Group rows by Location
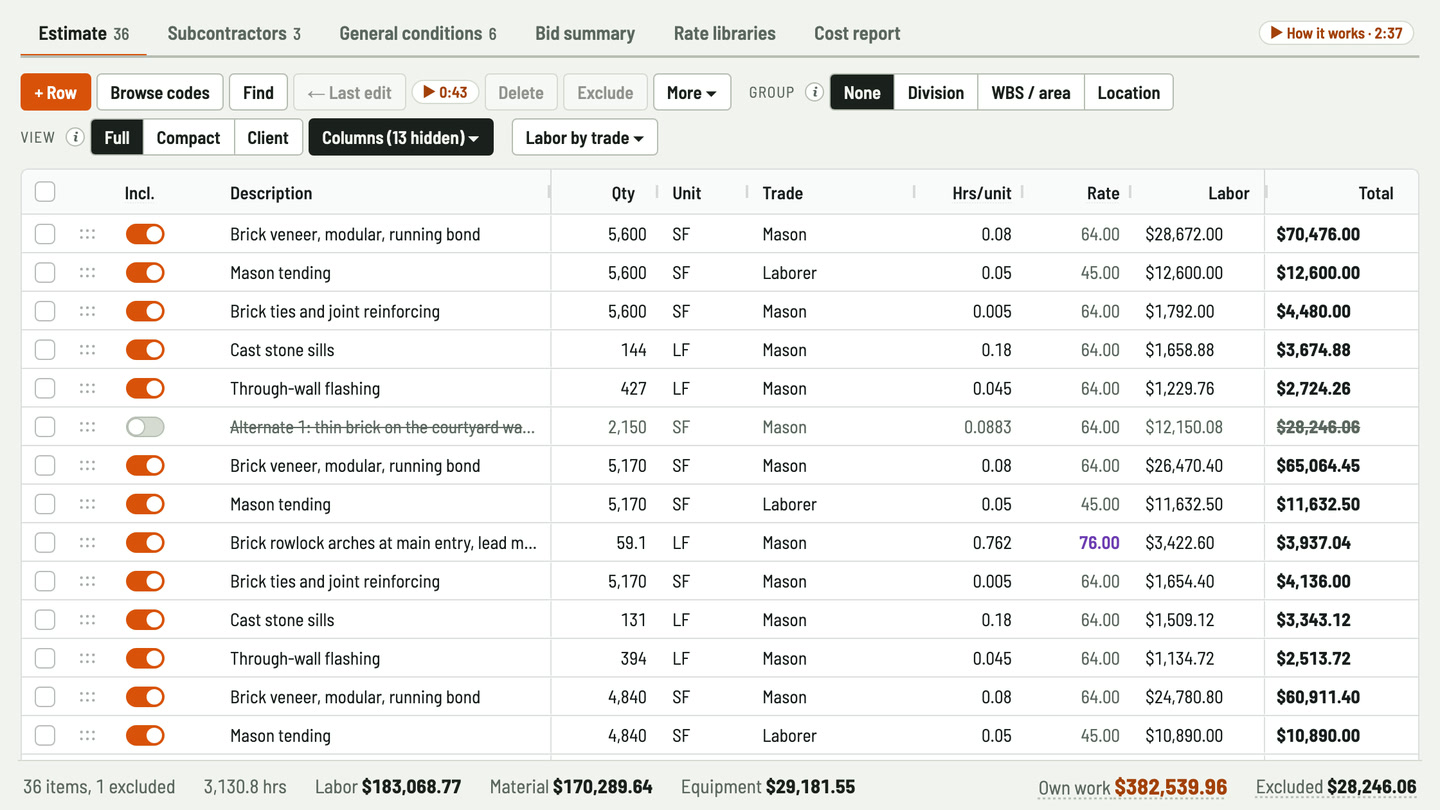The image size is (1440, 810). coord(1129,92)
